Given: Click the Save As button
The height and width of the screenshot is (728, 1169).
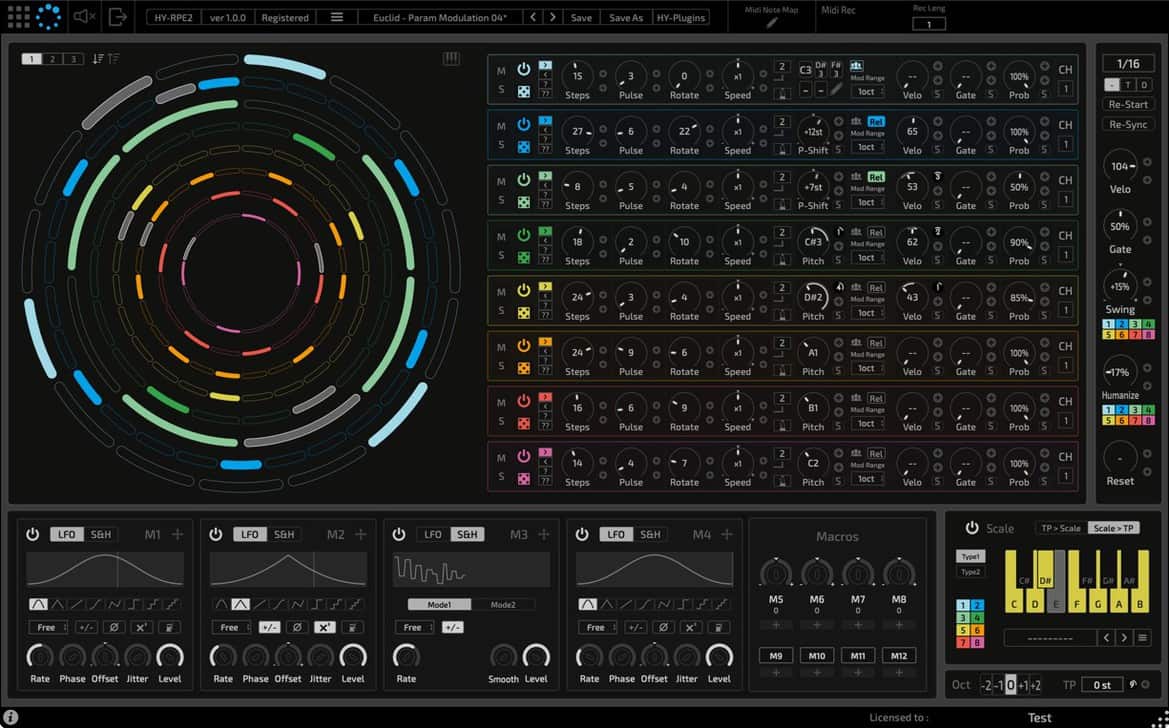Looking at the screenshot, I should tap(626, 17).
